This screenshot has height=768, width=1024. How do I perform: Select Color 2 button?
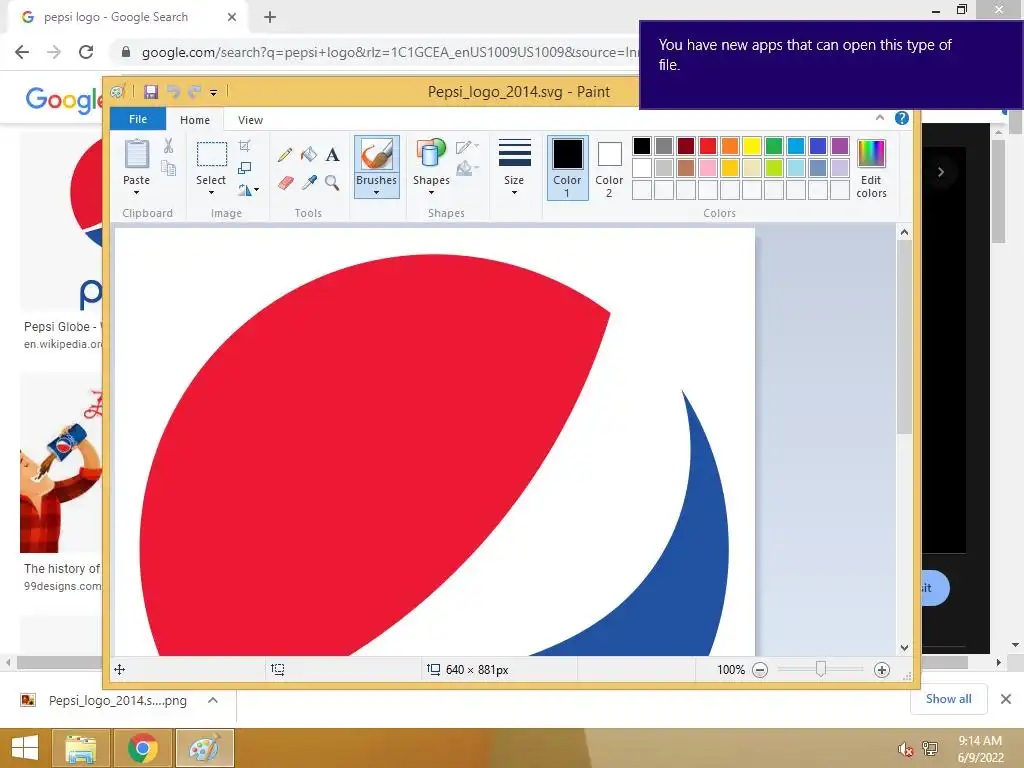tap(609, 167)
